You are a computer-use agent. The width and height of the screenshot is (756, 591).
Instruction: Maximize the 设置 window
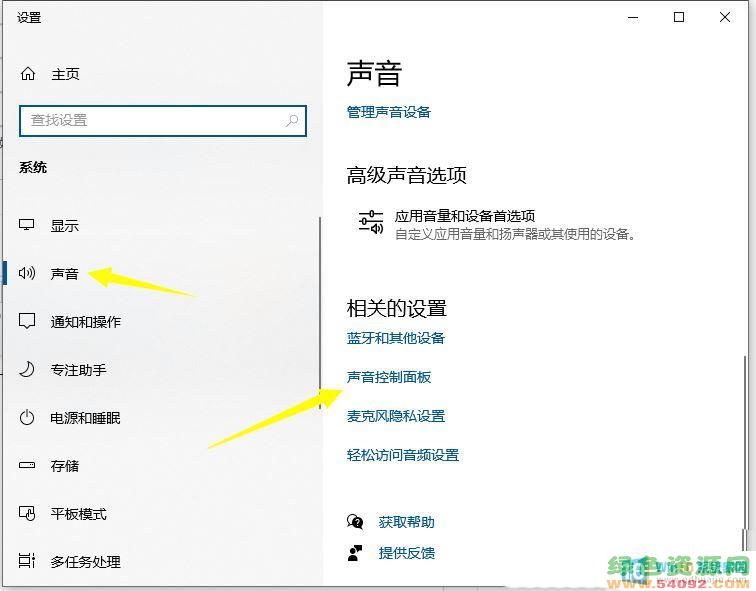pyautogui.click(x=679, y=18)
